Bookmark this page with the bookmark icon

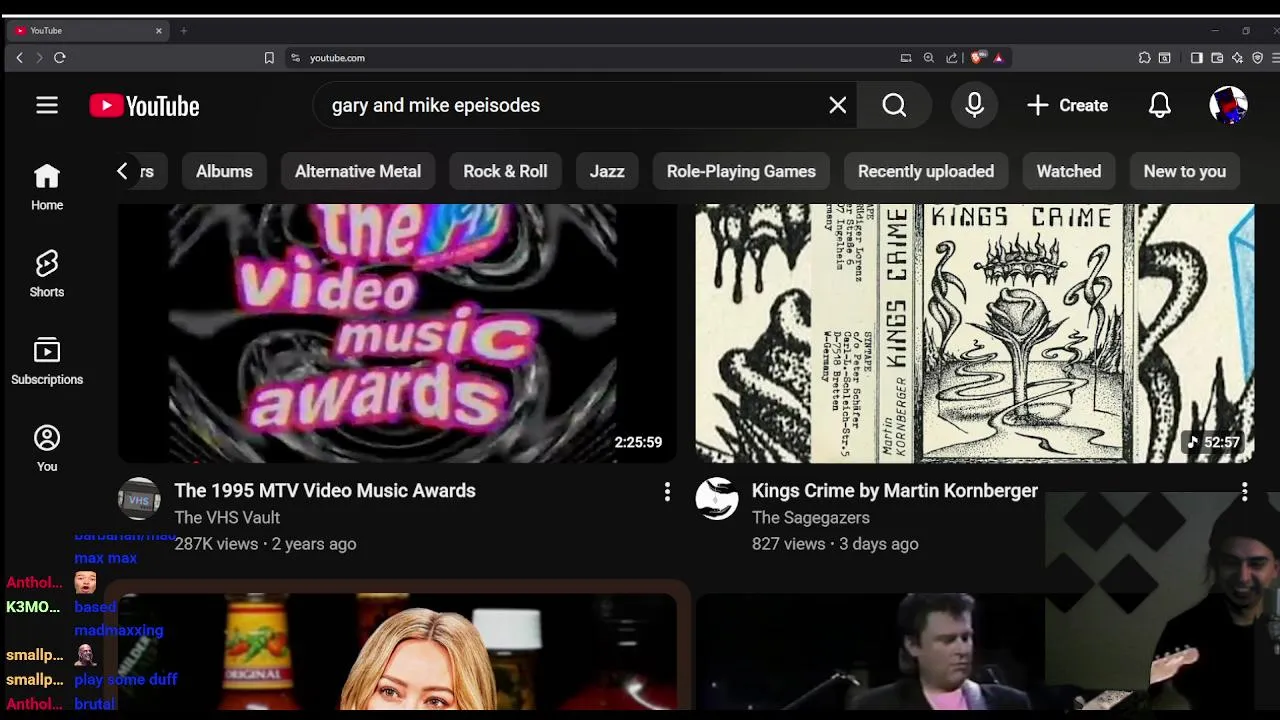[269, 58]
